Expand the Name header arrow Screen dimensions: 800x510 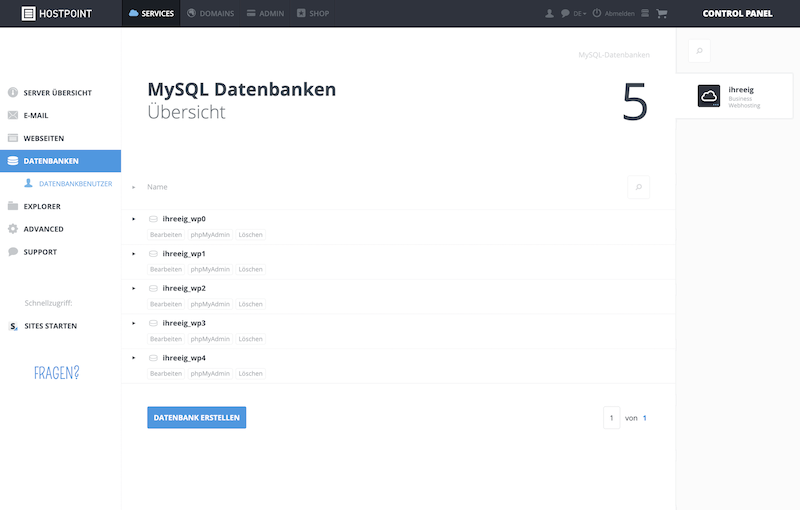tap(134, 188)
